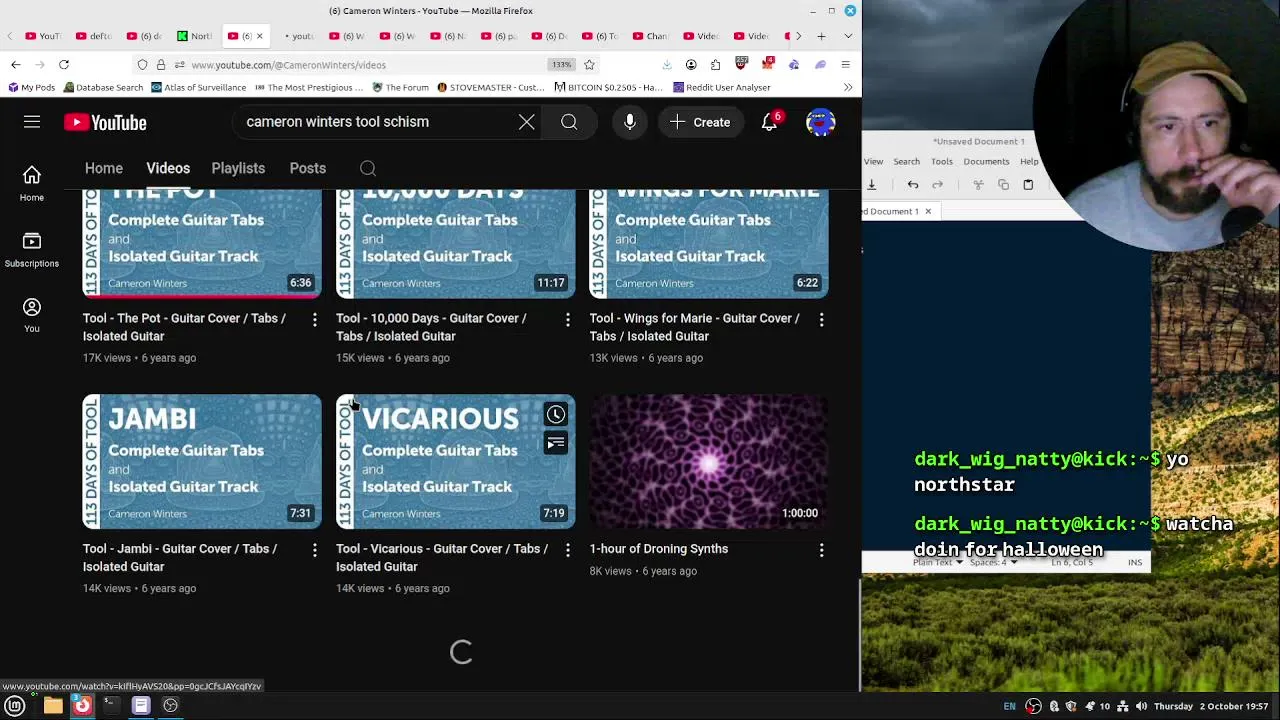Open the file manager from the taskbar

(53, 705)
